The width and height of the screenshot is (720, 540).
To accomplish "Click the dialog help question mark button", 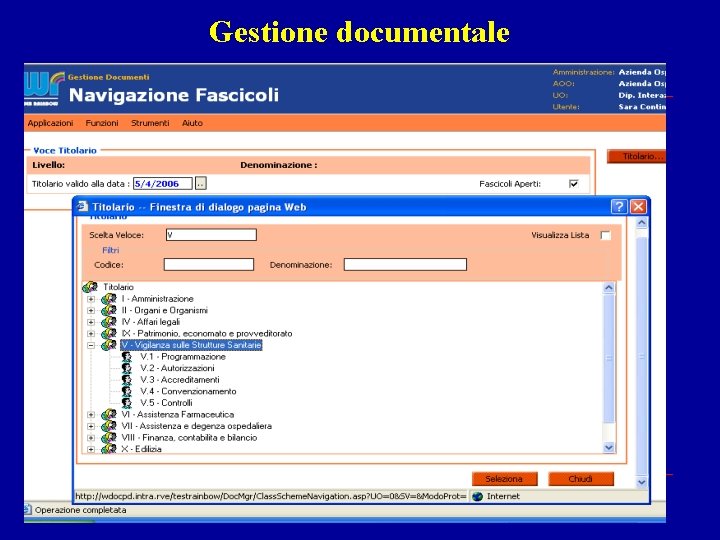I will pyautogui.click(x=619, y=207).
